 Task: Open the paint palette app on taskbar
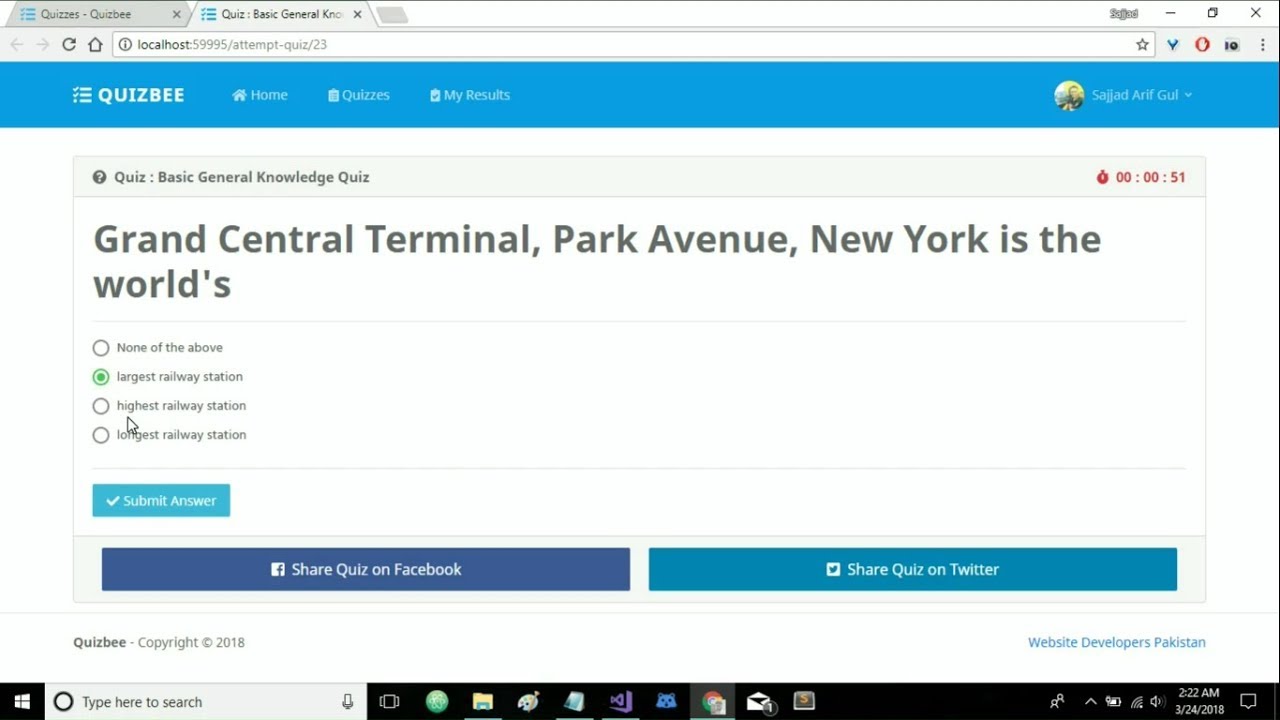pos(528,702)
